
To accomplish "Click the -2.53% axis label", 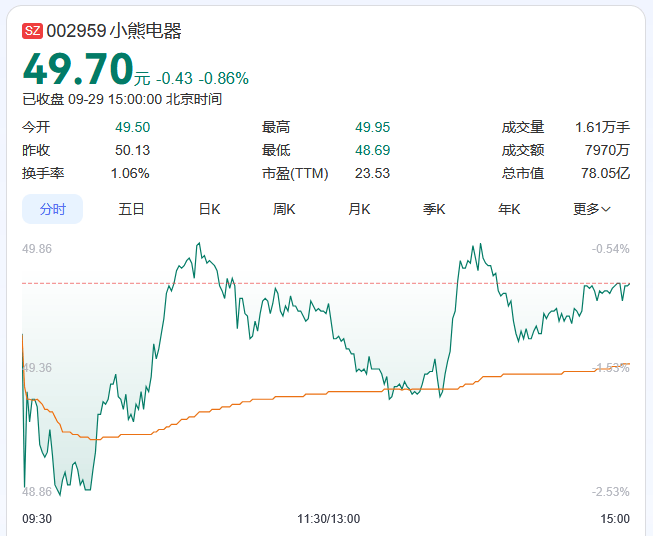I will pos(611,492).
